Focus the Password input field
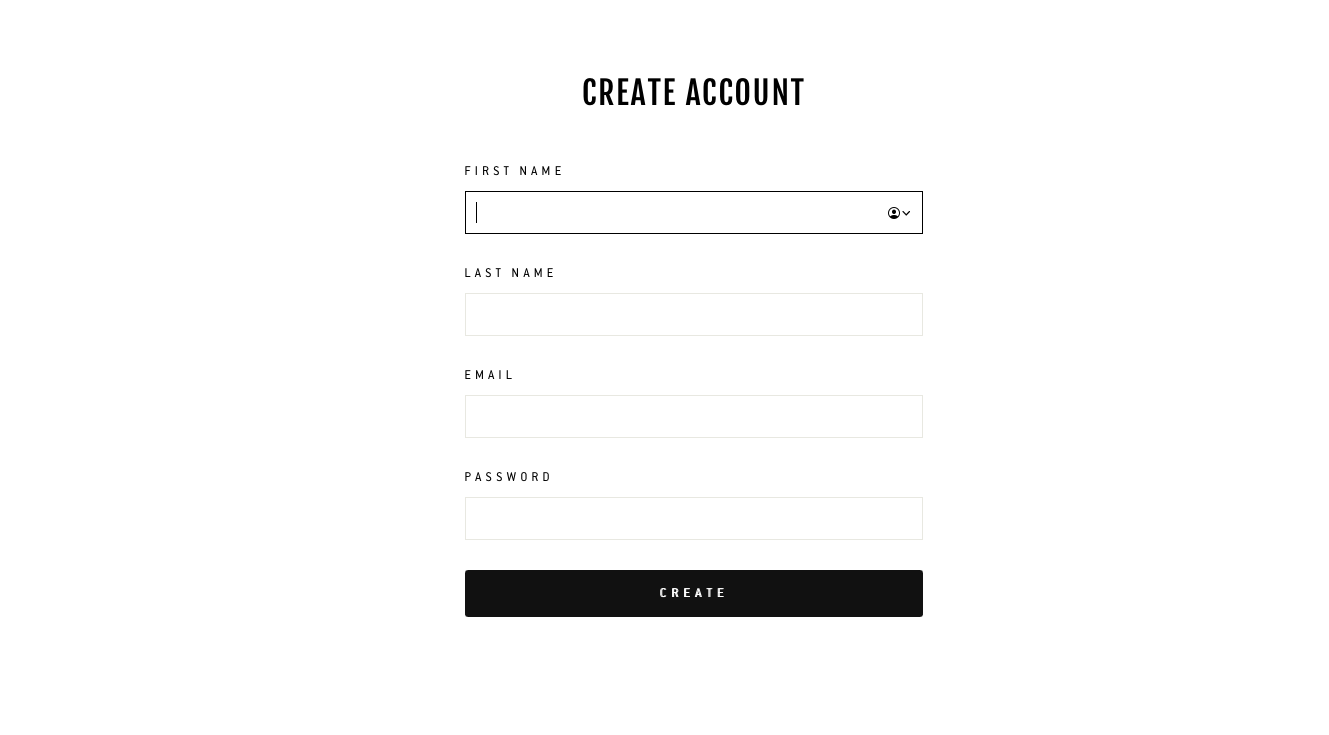 click(x=693, y=519)
